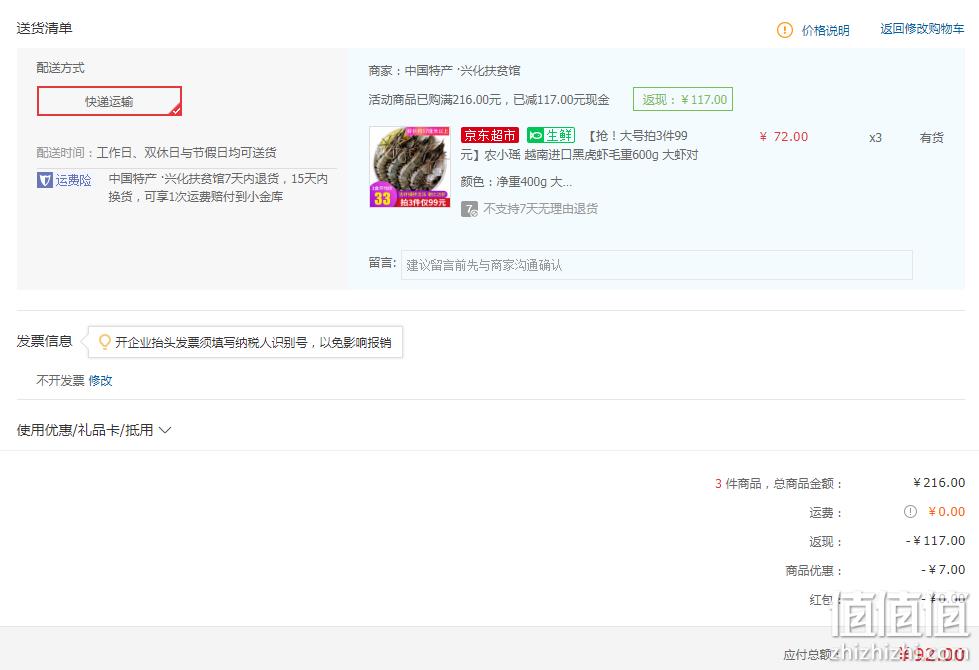Go back via 返回修改购物车 link
The width and height of the screenshot is (979, 670).
[x=922, y=29]
